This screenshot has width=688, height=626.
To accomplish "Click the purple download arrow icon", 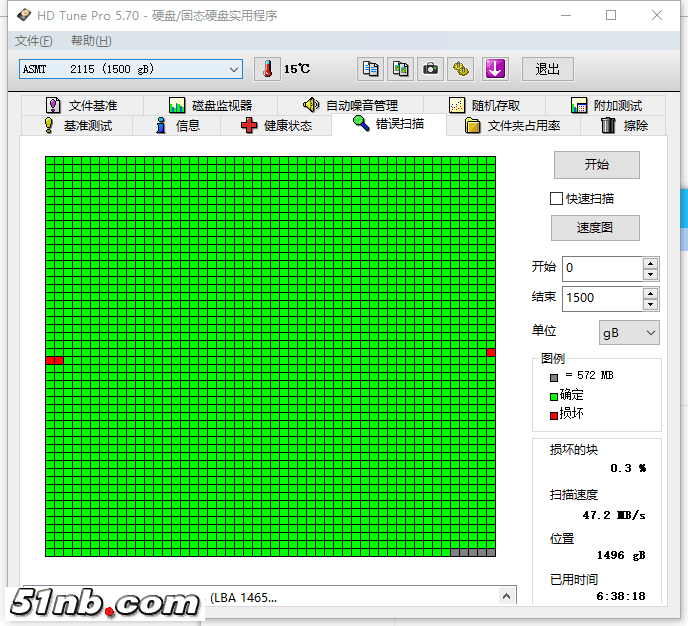I will click(496, 69).
